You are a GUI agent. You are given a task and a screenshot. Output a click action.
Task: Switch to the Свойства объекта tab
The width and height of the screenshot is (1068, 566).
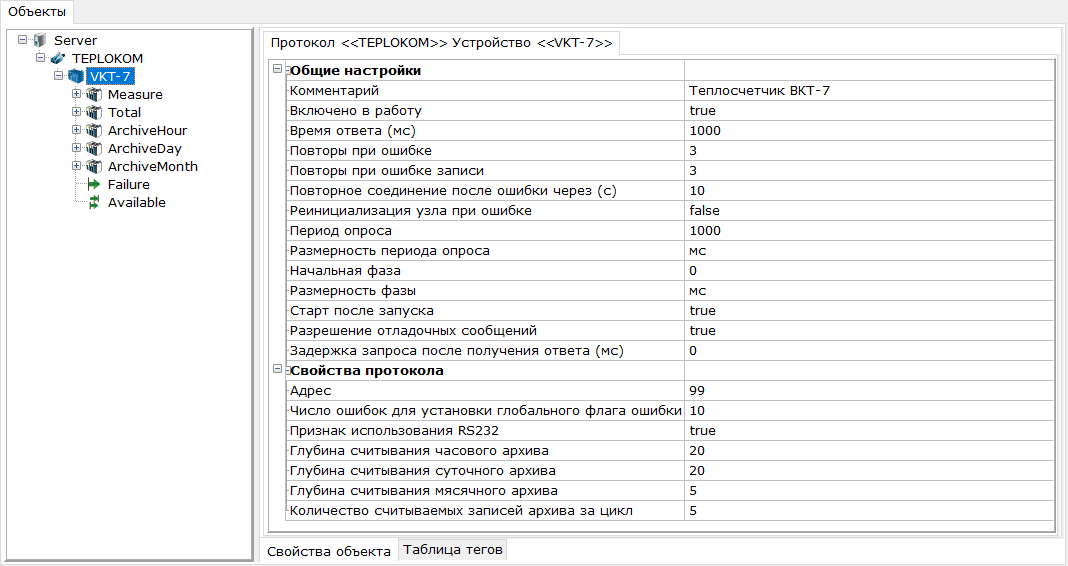click(x=328, y=551)
